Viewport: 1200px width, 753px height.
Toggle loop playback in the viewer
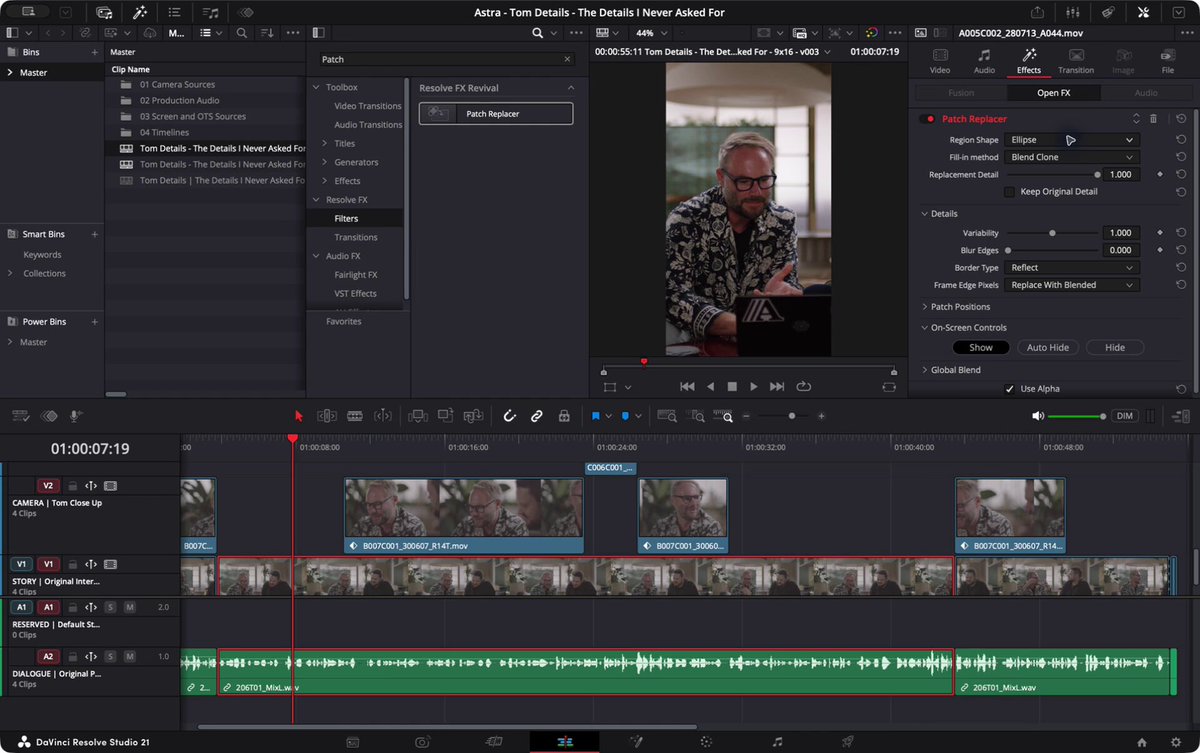click(803, 386)
